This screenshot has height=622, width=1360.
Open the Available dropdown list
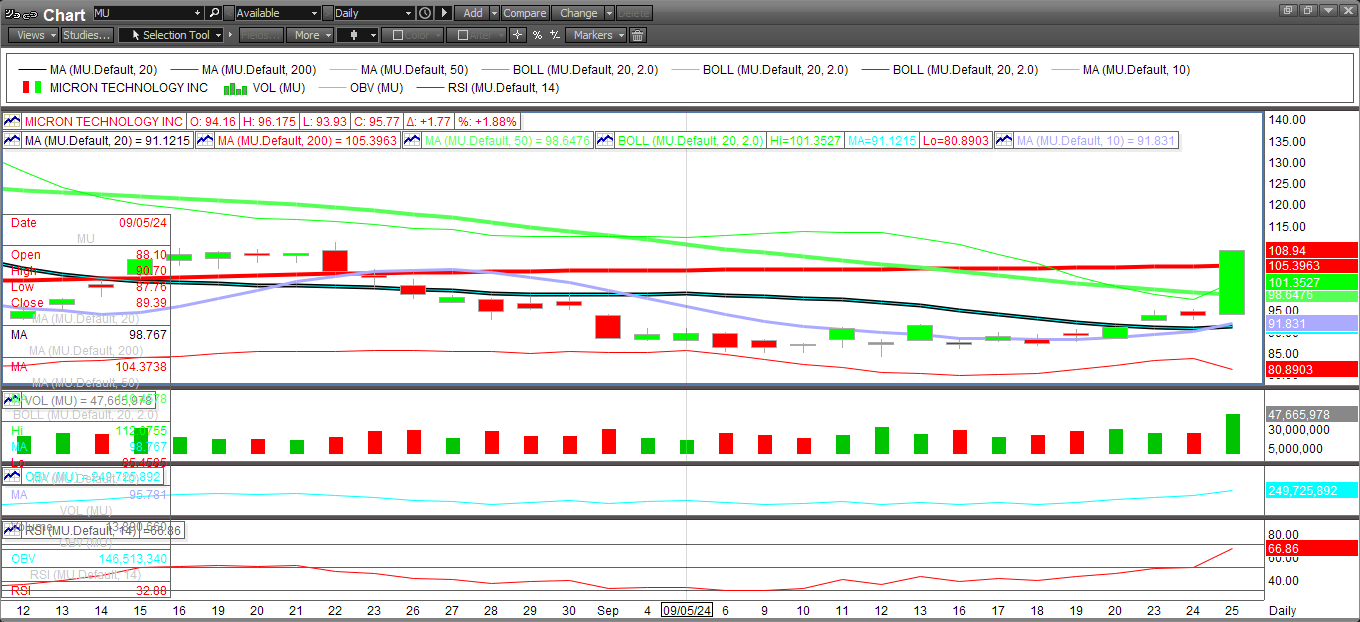click(x=314, y=13)
